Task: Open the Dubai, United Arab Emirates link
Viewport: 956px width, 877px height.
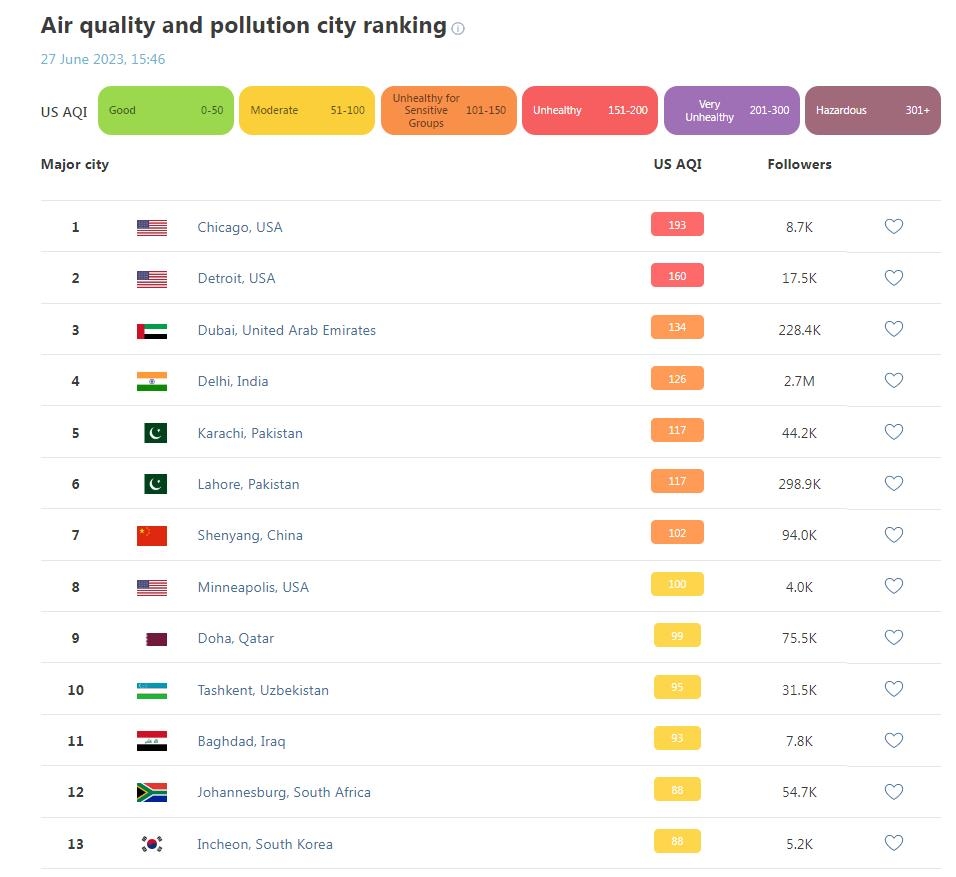Action: 287,331
